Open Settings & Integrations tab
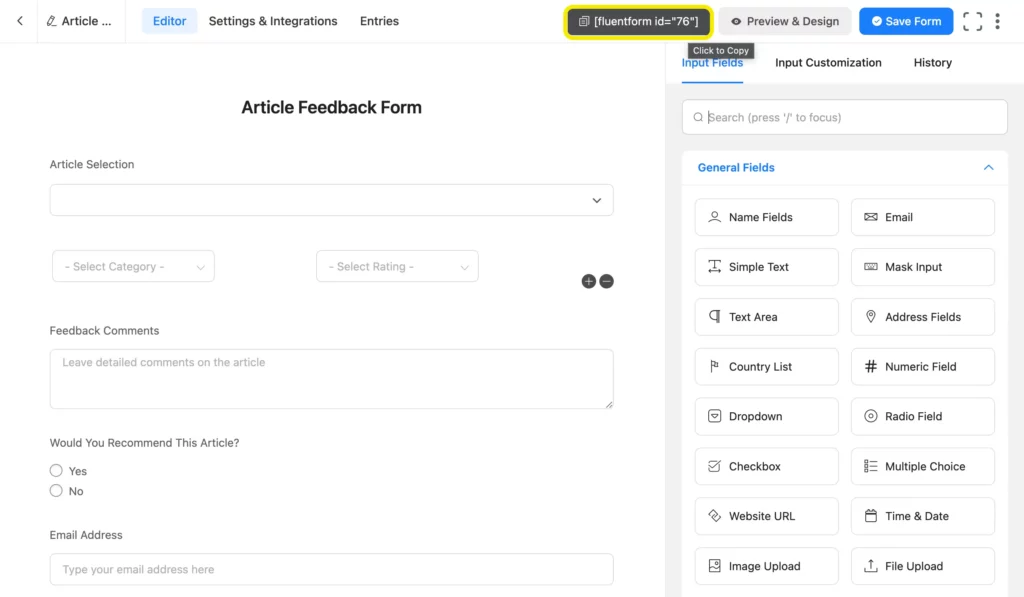Screen dimensions: 1024x597 [x=273, y=21]
